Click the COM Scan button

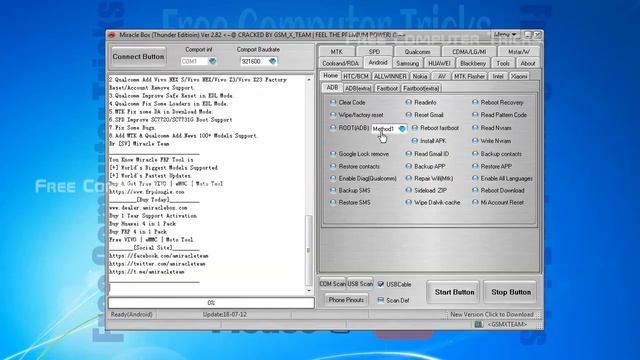(x=332, y=284)
